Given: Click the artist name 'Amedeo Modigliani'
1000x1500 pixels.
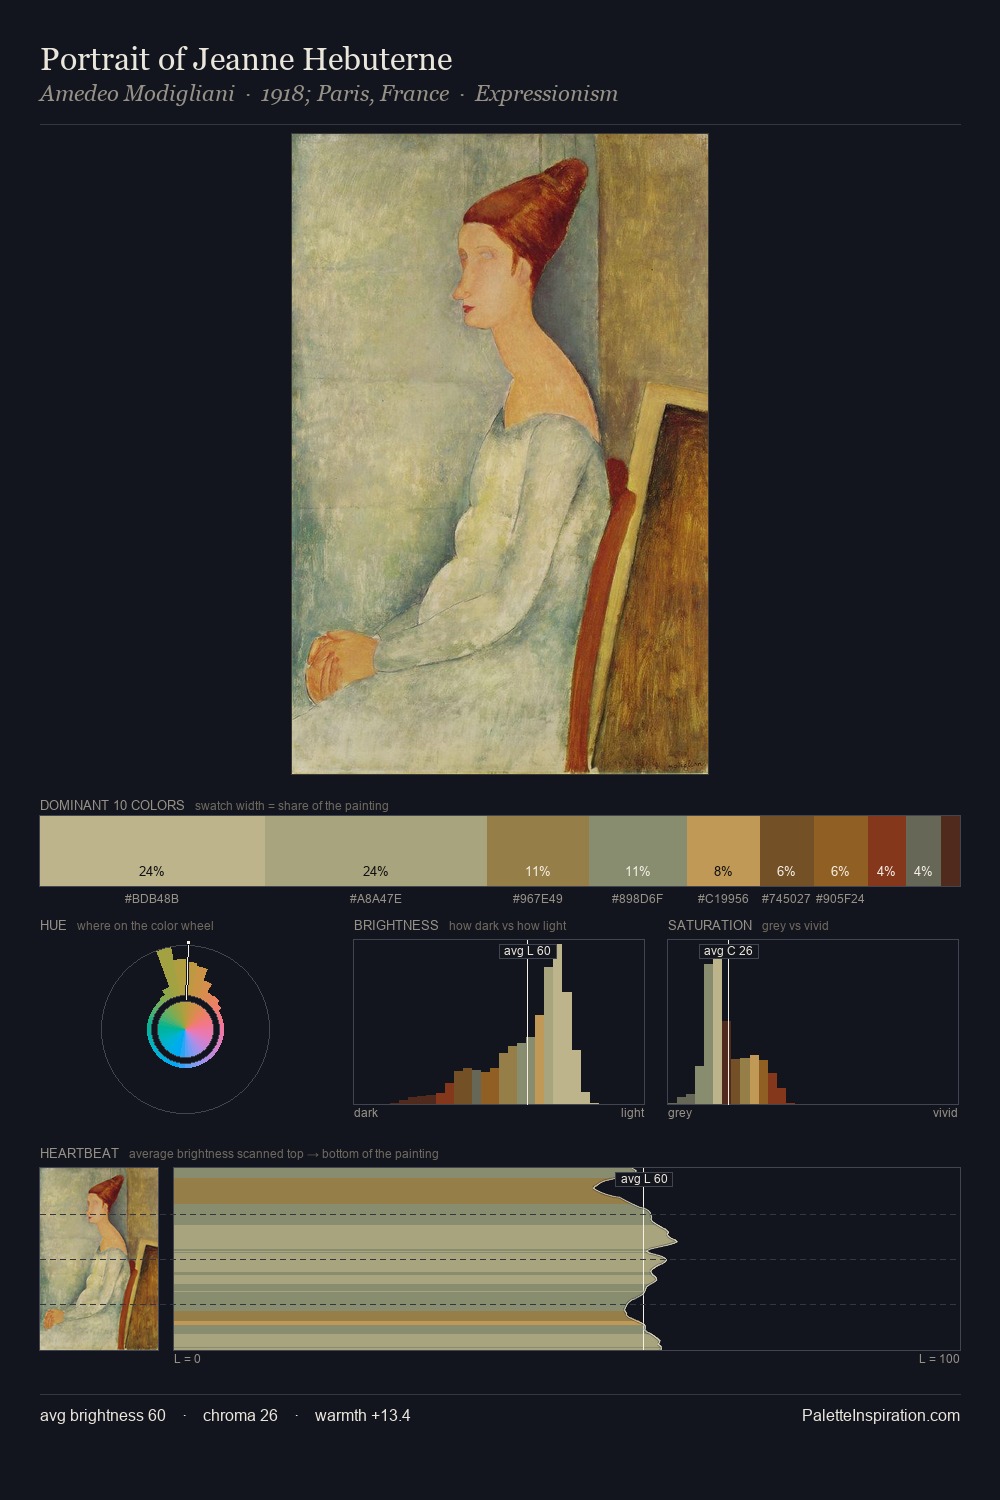Looking at the screenshot, I should pyautogui.click(x=137, y=94).
